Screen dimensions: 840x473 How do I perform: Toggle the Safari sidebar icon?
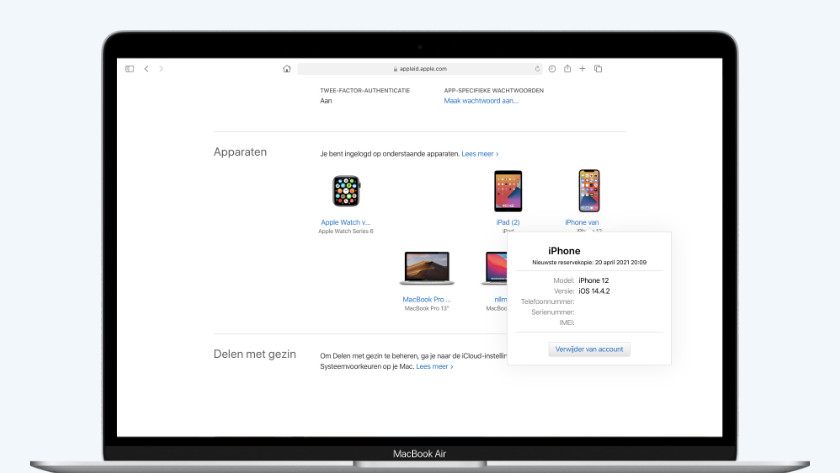pos(130,69)
